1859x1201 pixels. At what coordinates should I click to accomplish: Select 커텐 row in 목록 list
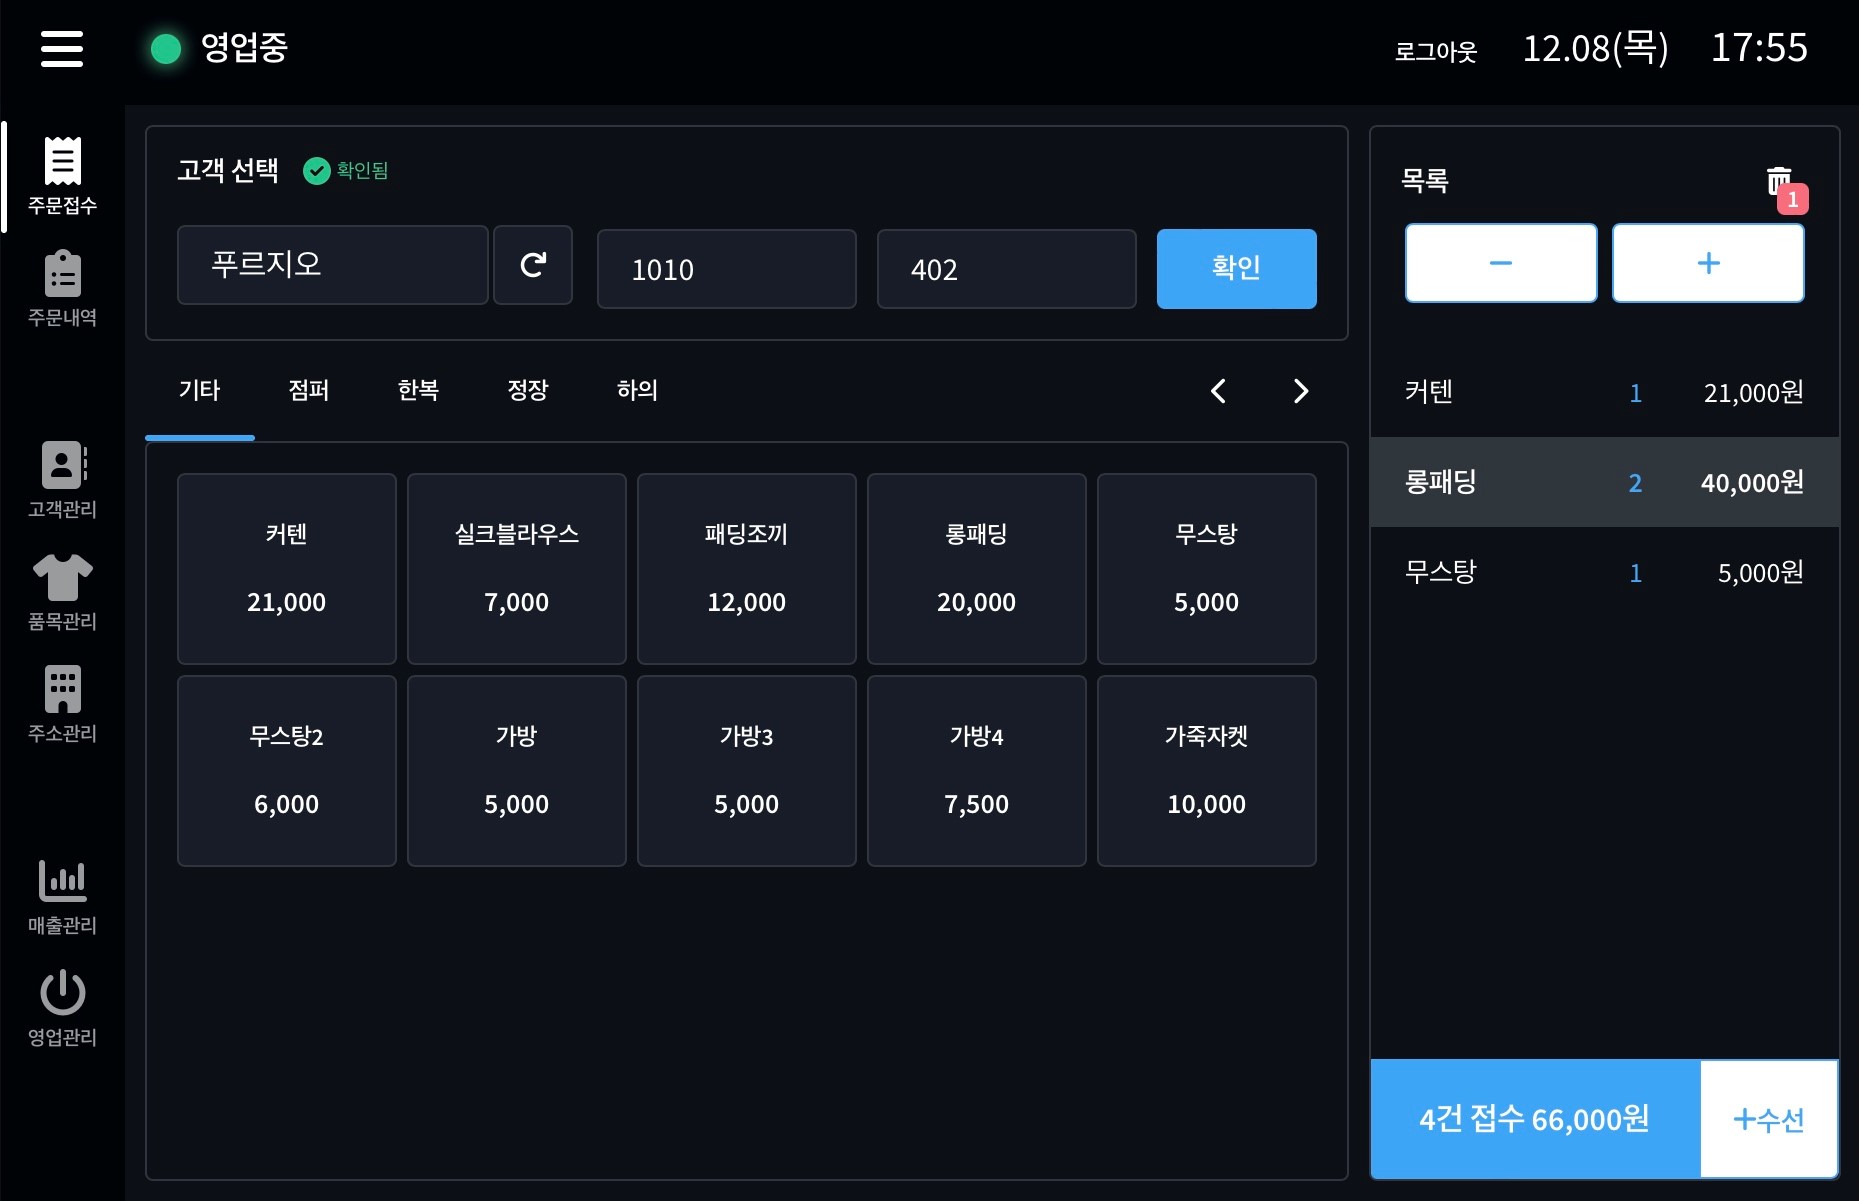[x=1605, y=392]
